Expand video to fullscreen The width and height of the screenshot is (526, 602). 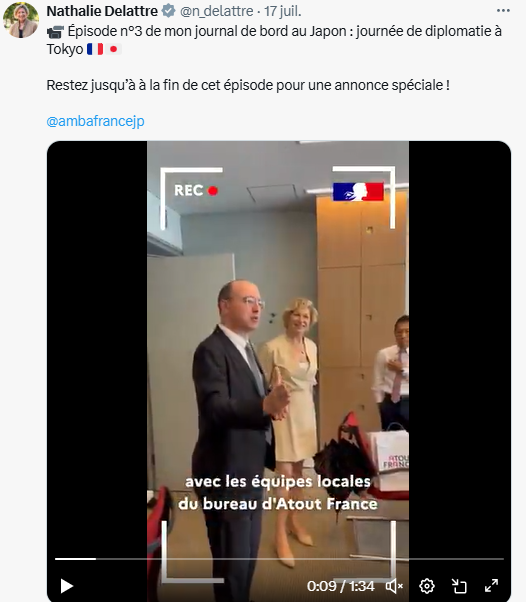[491, 586]
